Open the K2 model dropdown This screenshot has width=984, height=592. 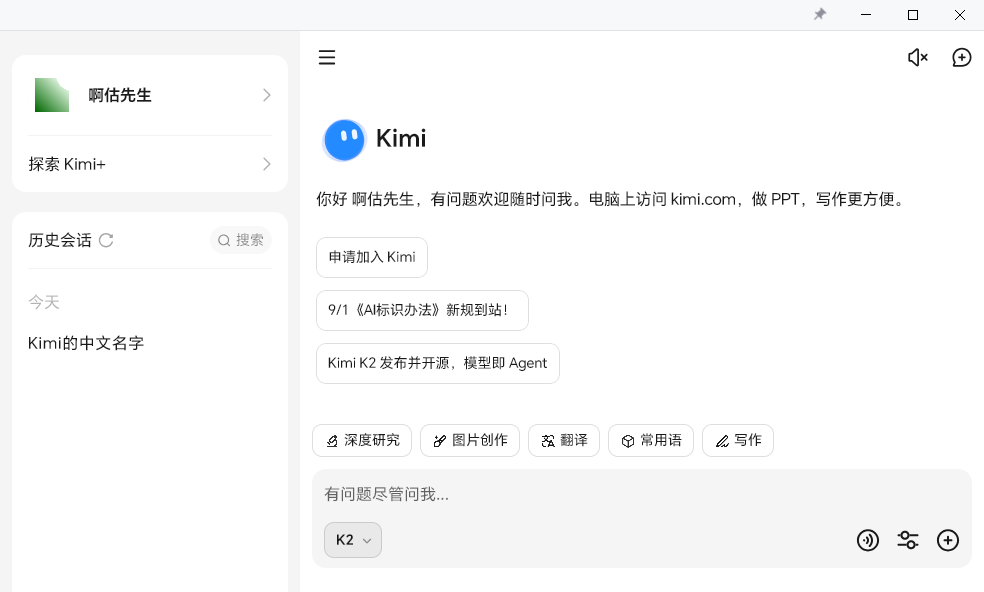pos(352,540)
